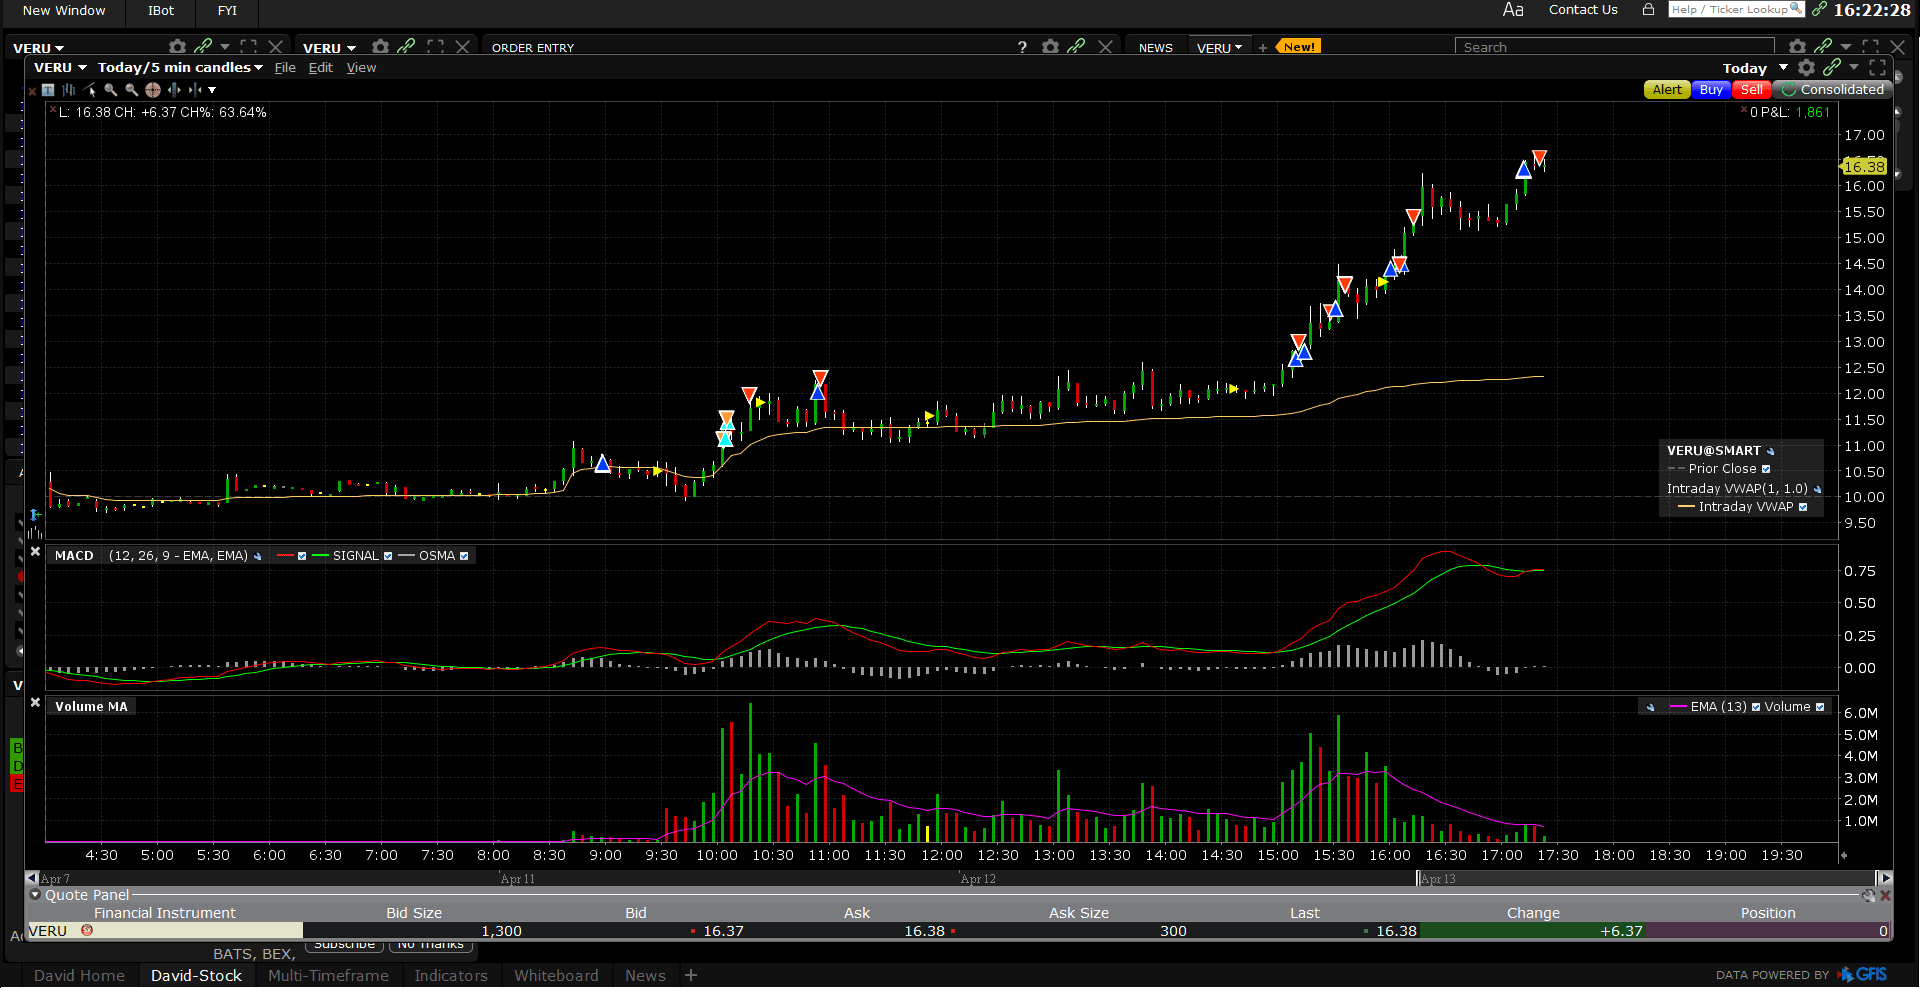
Task: Open the chart's View menu
Action: [361, 68]
